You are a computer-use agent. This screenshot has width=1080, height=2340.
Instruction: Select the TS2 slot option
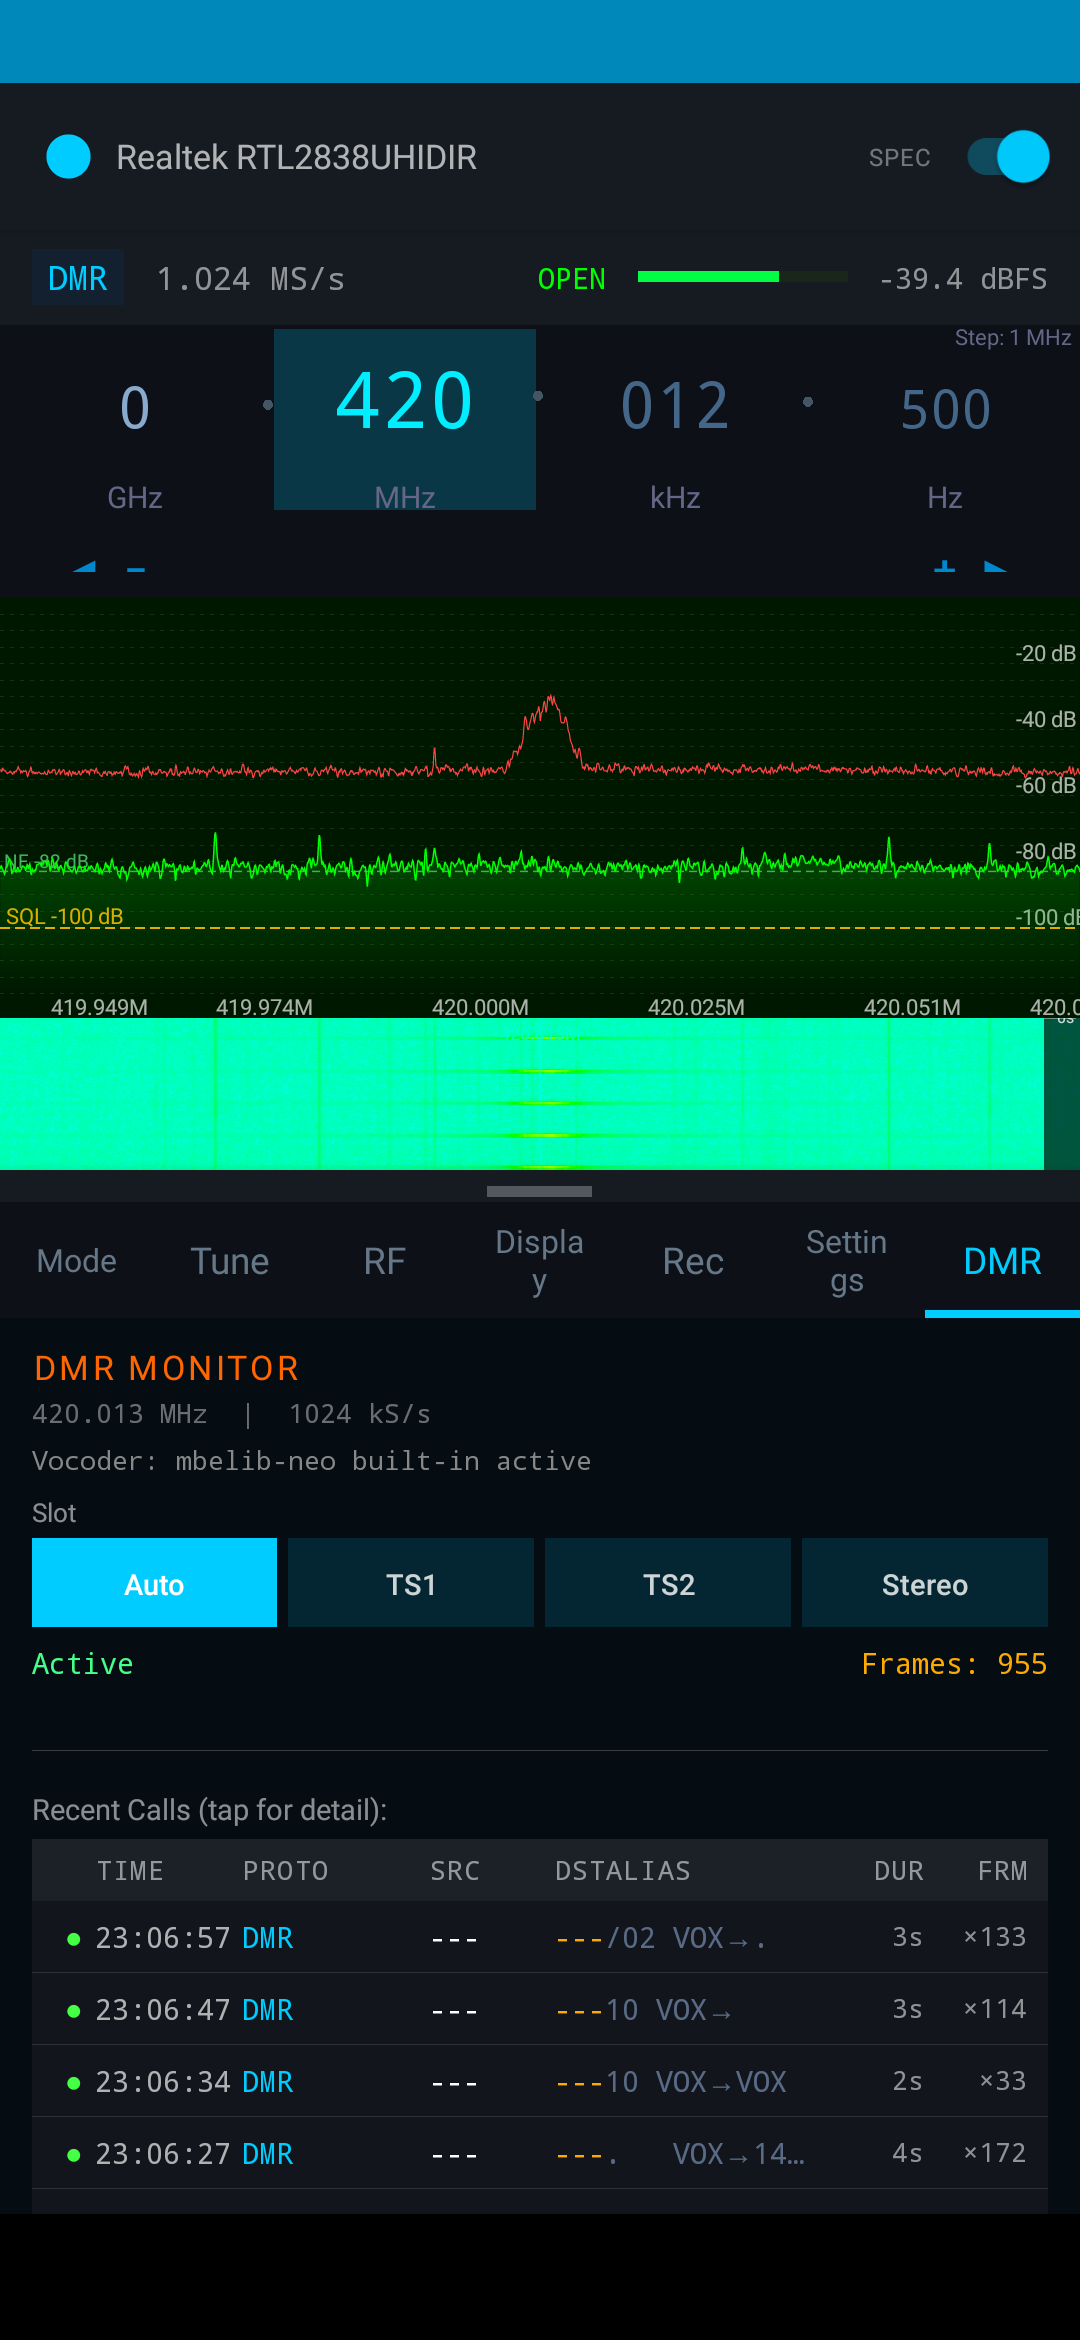668,1583
